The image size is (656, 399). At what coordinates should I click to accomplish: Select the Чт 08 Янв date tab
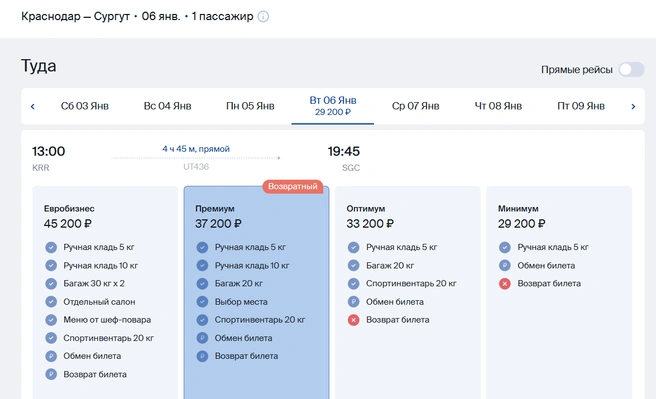tap(498, 106)
